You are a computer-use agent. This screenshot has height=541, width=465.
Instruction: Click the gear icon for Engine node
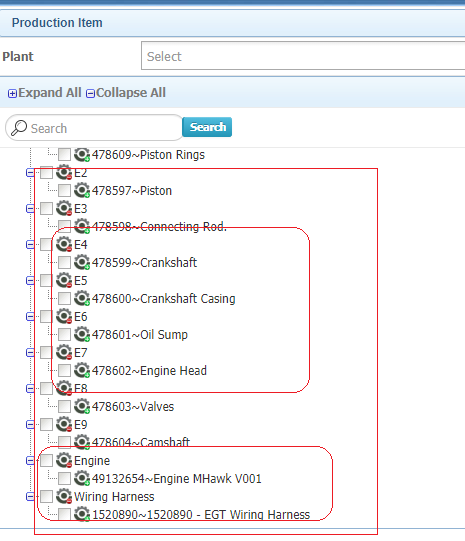64,461
